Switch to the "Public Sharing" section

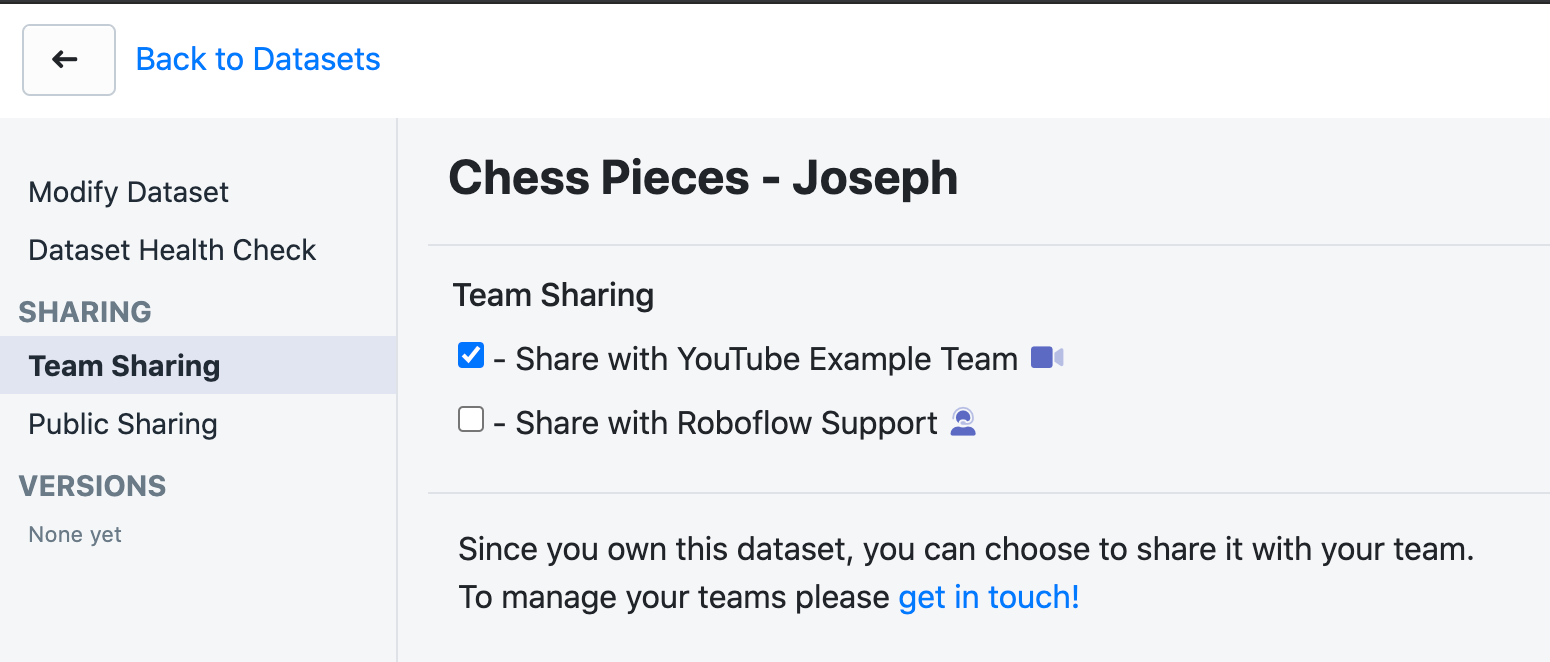[x=122, y=424]
